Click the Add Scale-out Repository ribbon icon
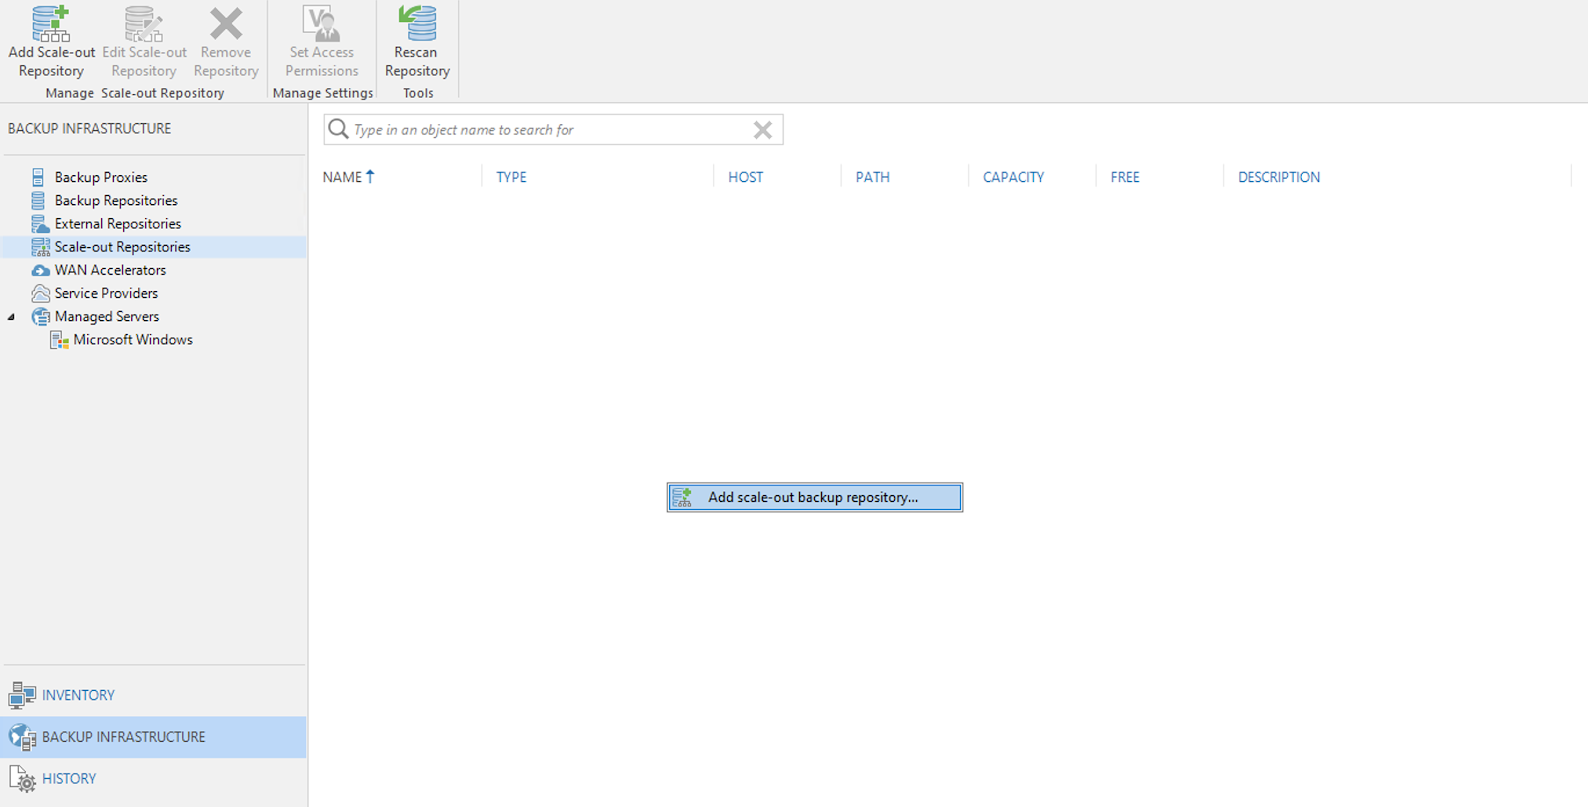Viewport: 1588px width, 807px height. pyautogui.click(x=51, y=25)
